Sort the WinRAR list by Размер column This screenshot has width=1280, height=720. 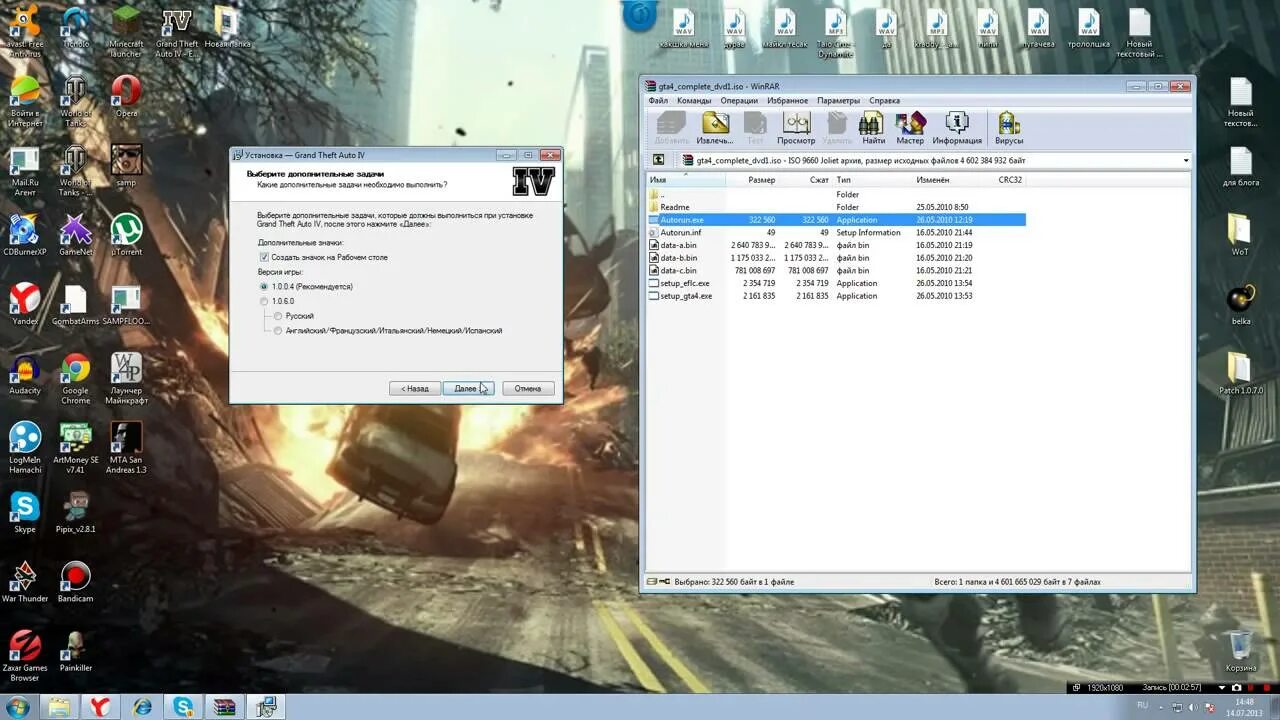point(752,180)
